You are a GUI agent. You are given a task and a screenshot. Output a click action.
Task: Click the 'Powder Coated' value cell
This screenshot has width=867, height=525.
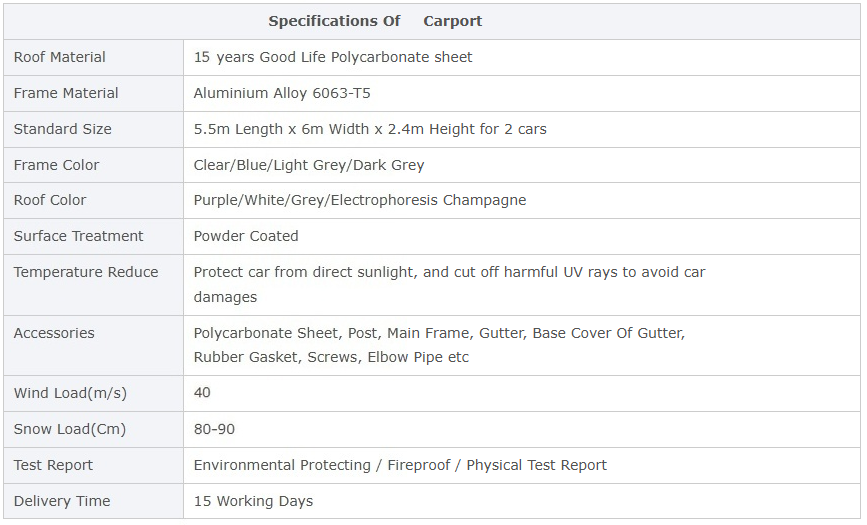pyautogui.click(x=246, y=236)
